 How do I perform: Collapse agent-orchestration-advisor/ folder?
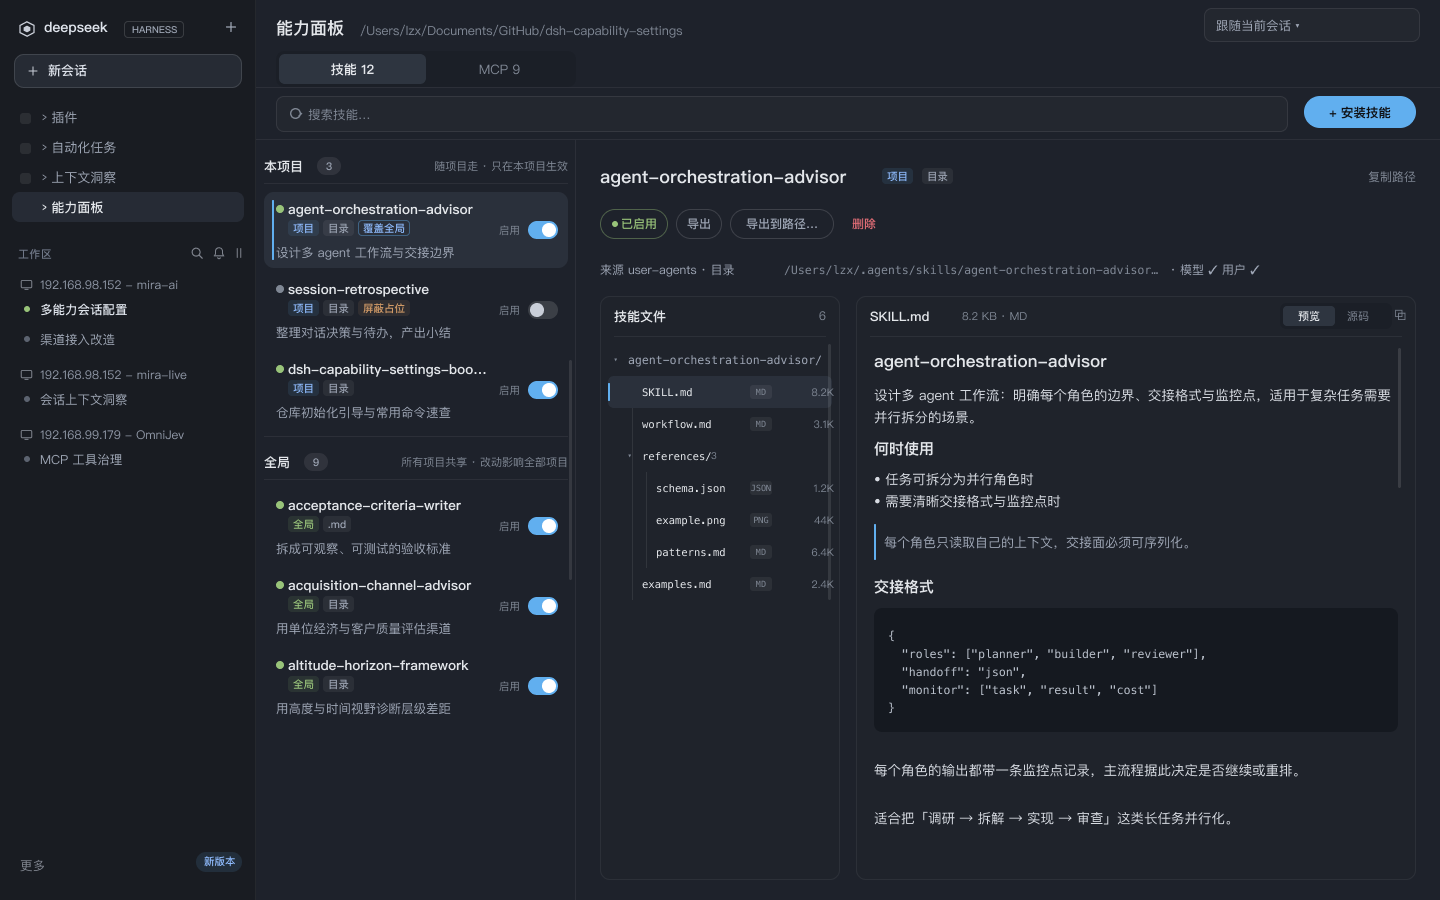pos(615,360)
